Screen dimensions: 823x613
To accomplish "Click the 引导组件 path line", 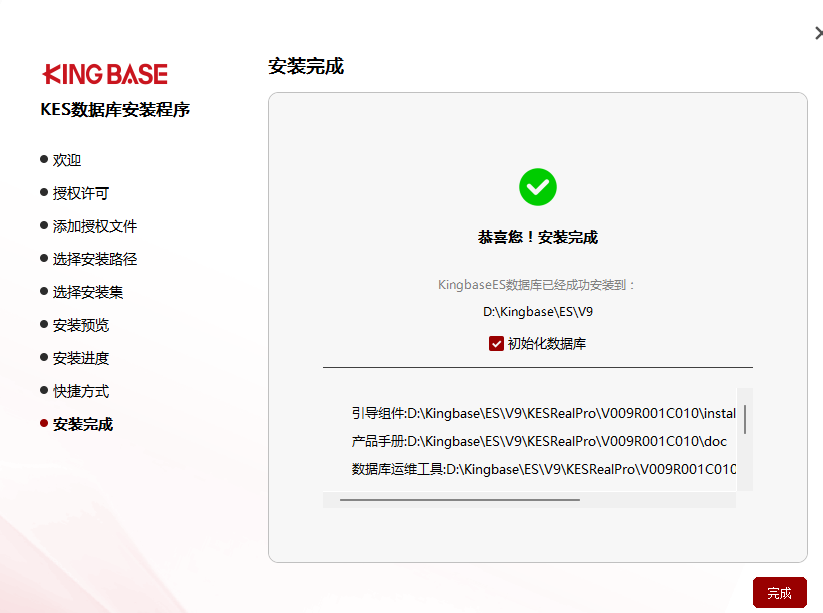I will point(543,414).
